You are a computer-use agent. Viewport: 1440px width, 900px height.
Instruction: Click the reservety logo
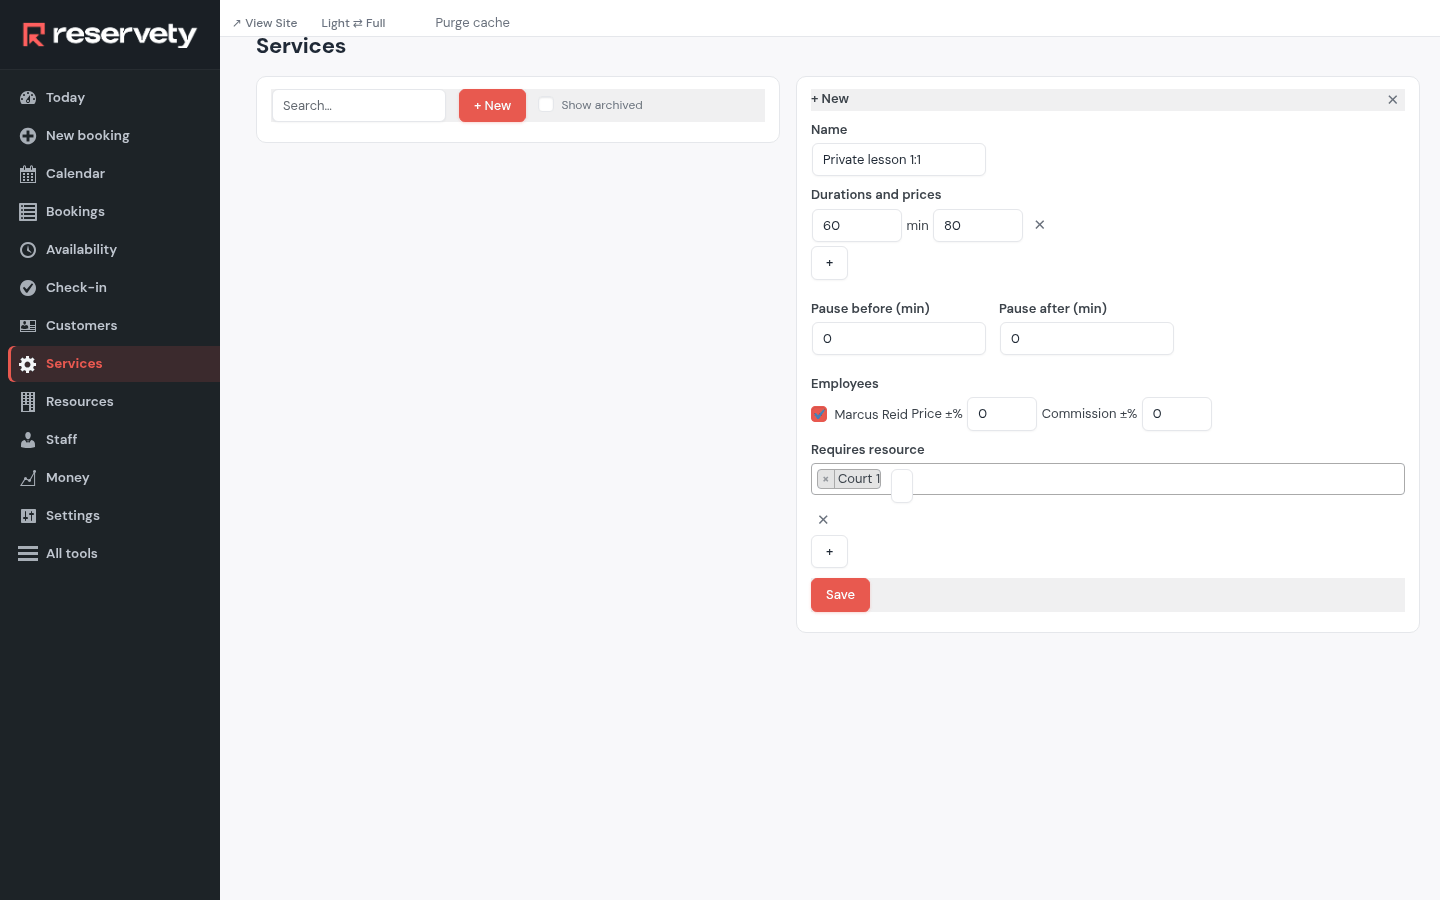[110, 35]
